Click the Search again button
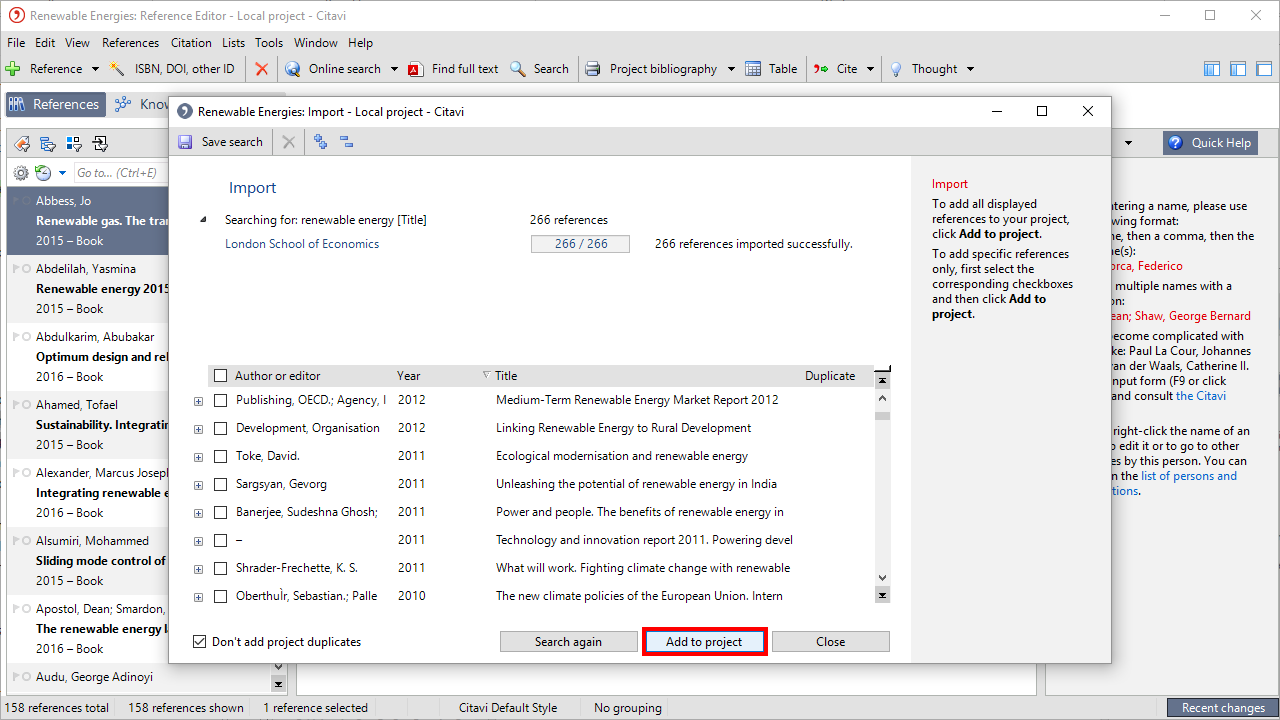This screenshot has height=720, width=1280. pos(568,642)
